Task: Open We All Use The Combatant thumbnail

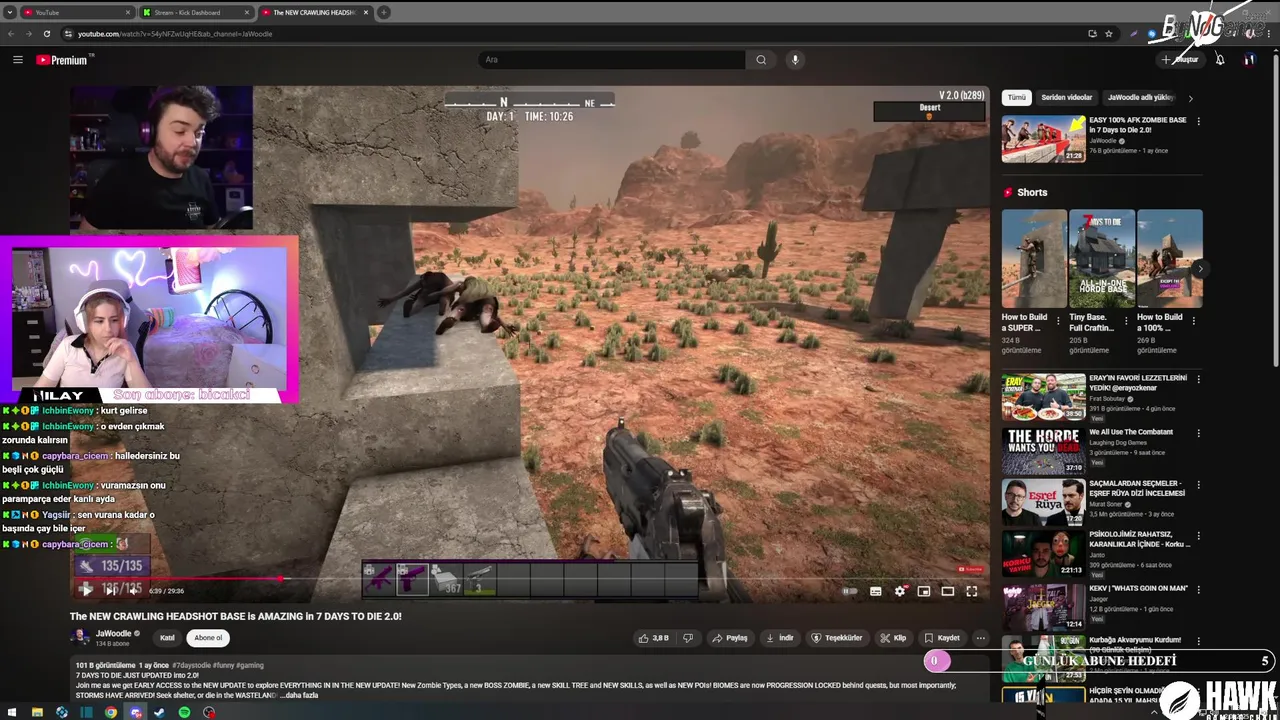Action: coord(1043,451)
